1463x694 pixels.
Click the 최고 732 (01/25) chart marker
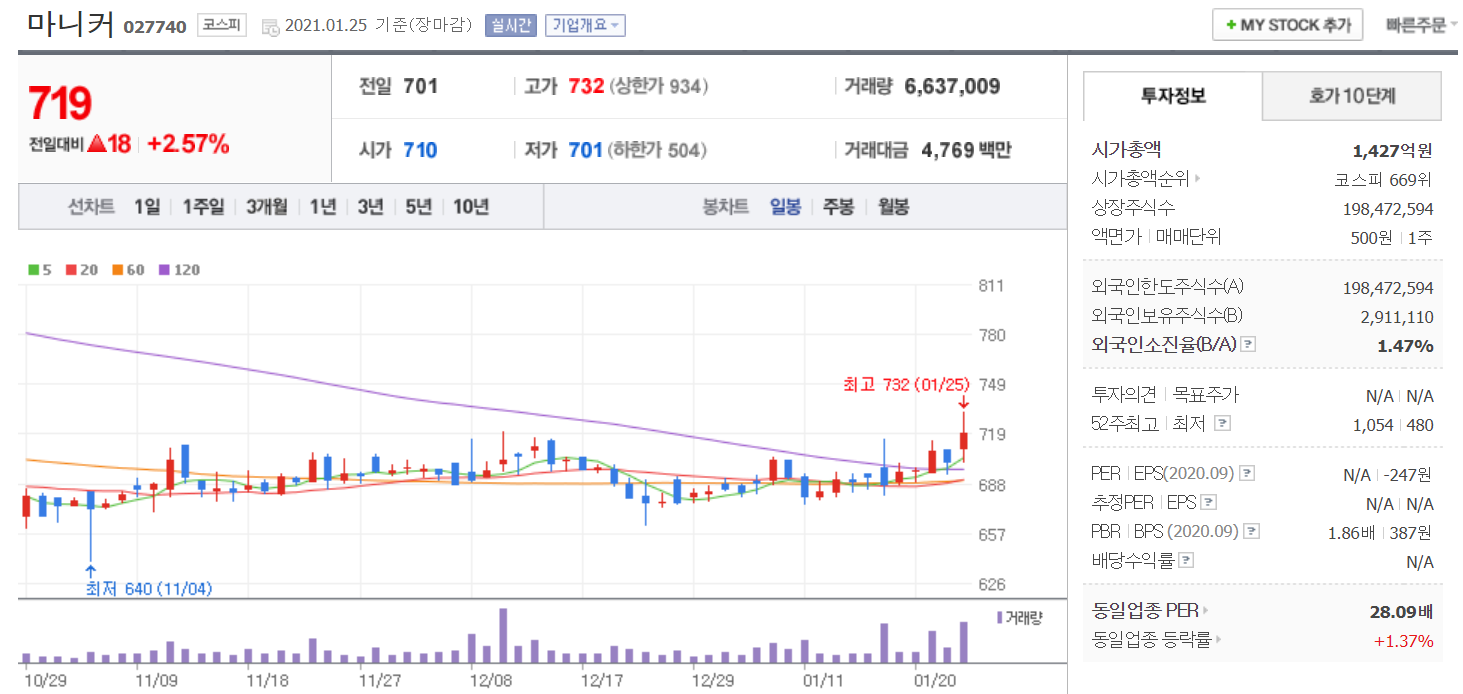pyautogui.click(x=907, y=385)
